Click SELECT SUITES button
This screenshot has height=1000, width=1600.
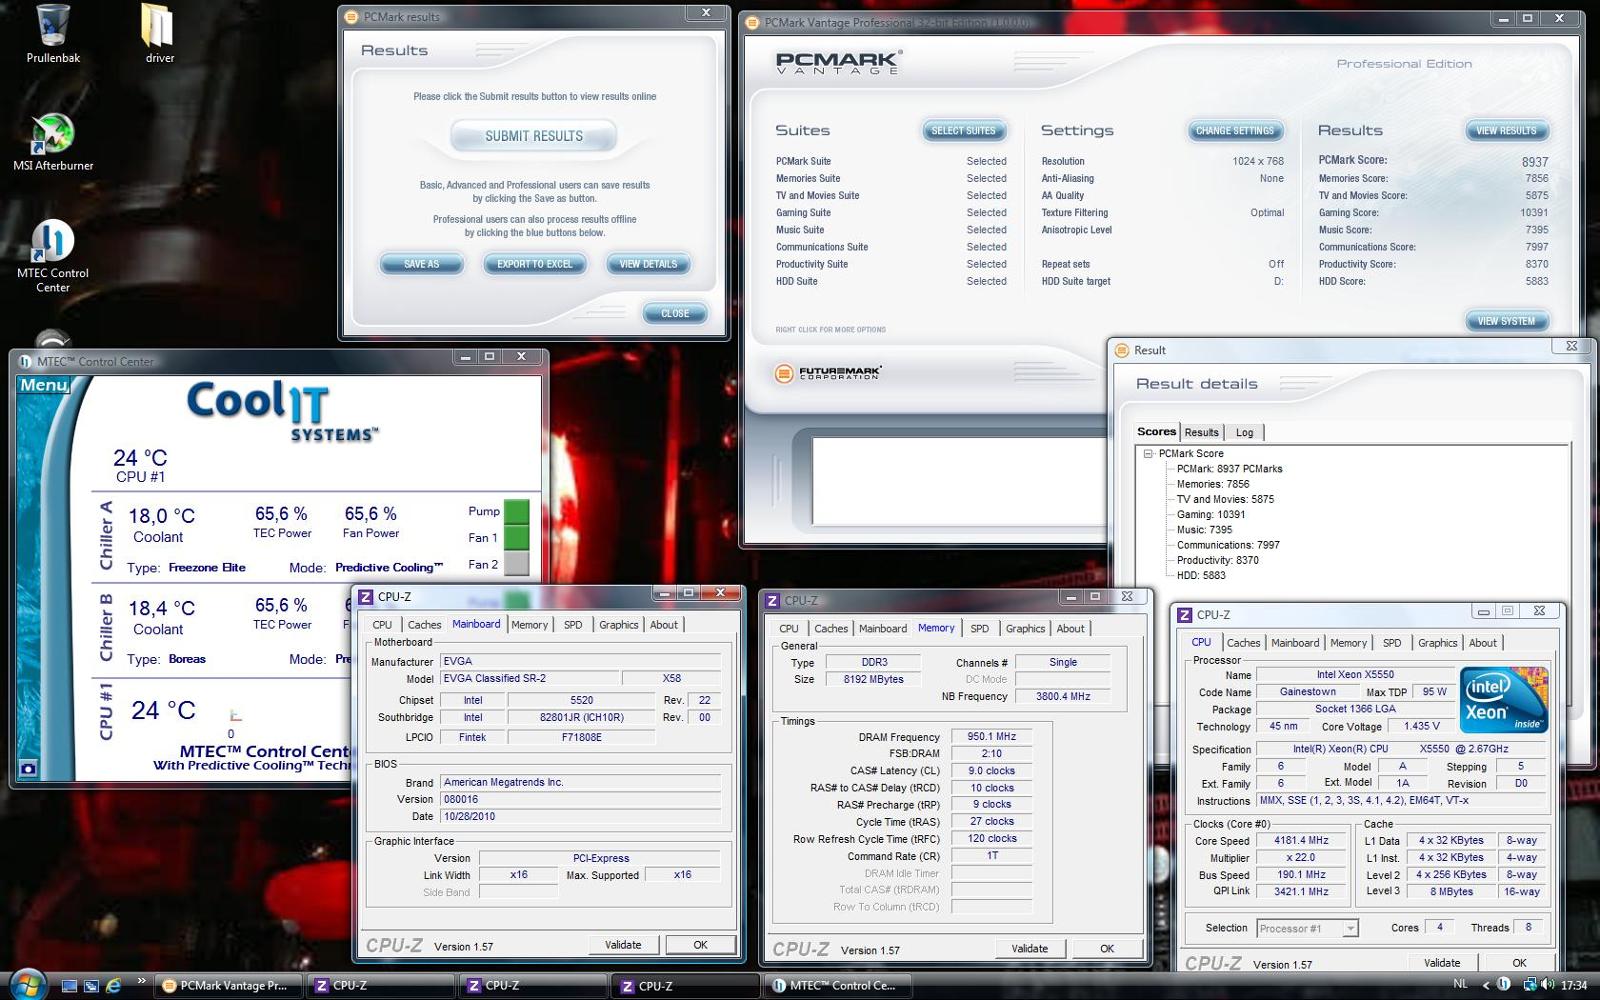[963, 131]
